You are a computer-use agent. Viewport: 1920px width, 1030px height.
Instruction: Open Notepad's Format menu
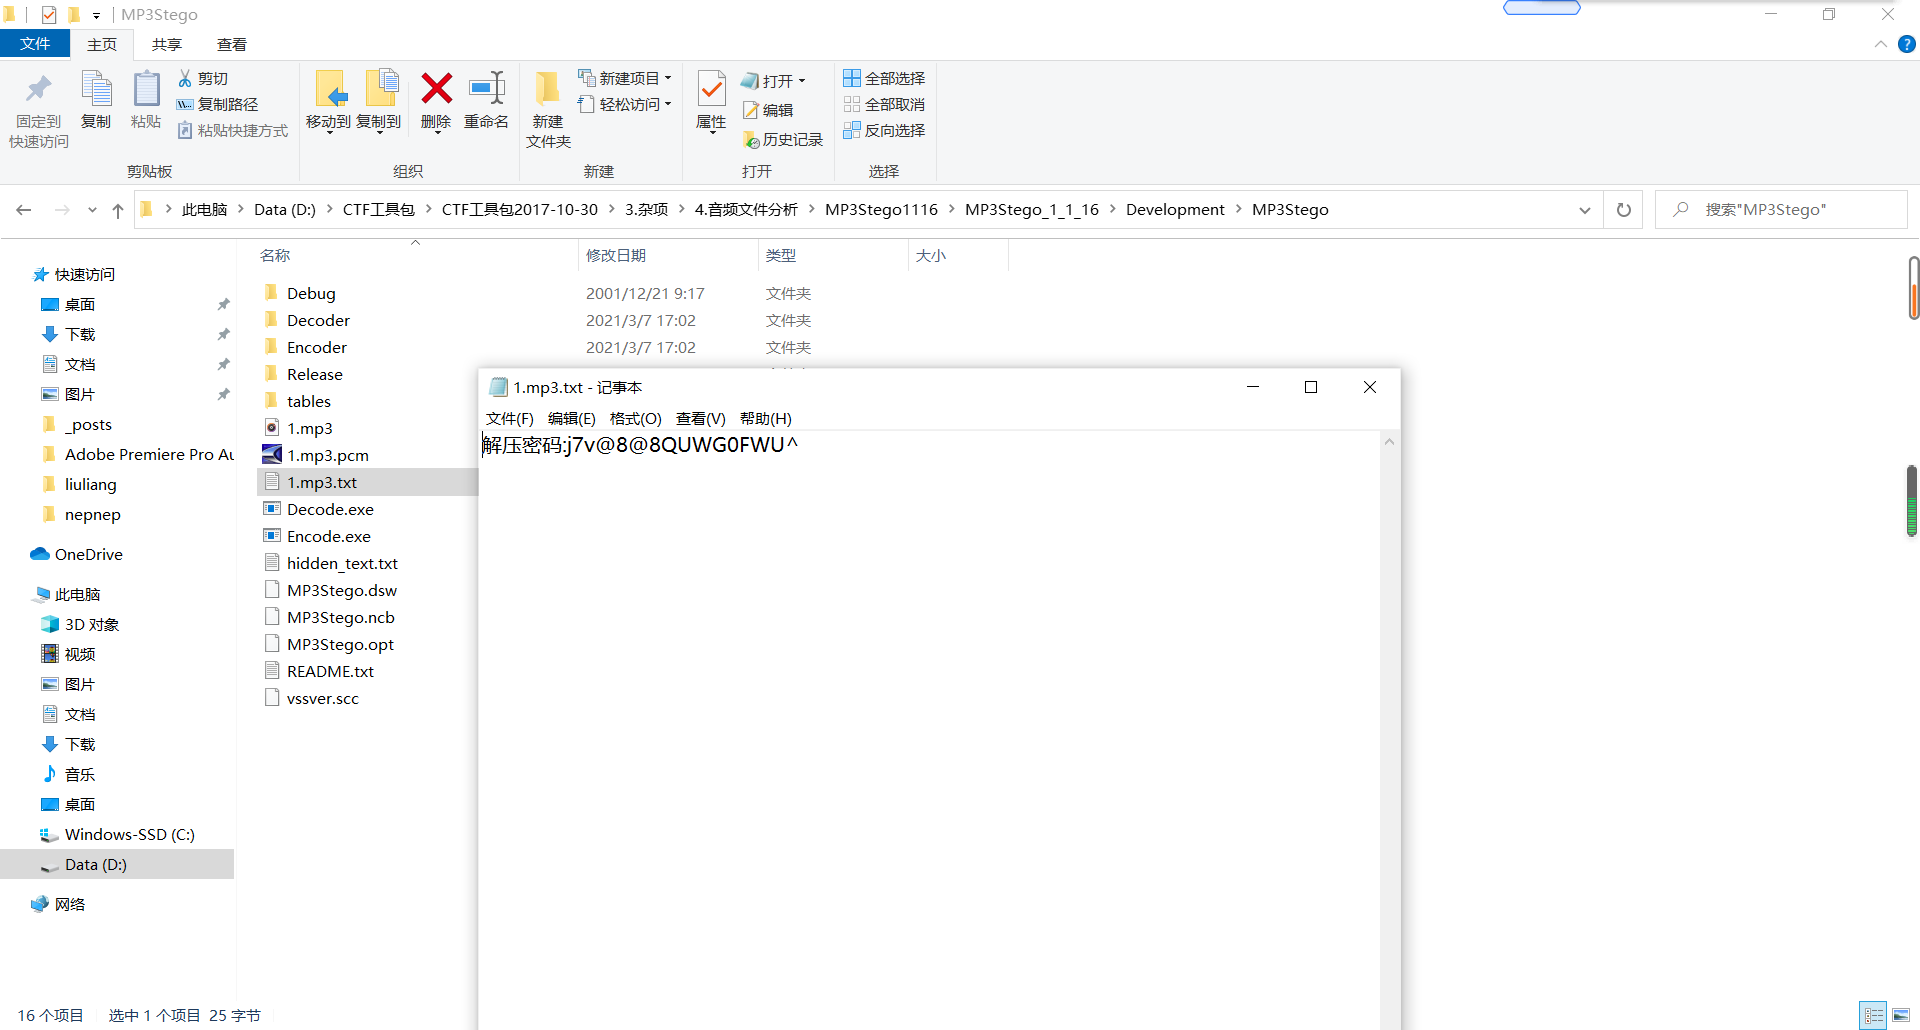click(x=635, y=418)
